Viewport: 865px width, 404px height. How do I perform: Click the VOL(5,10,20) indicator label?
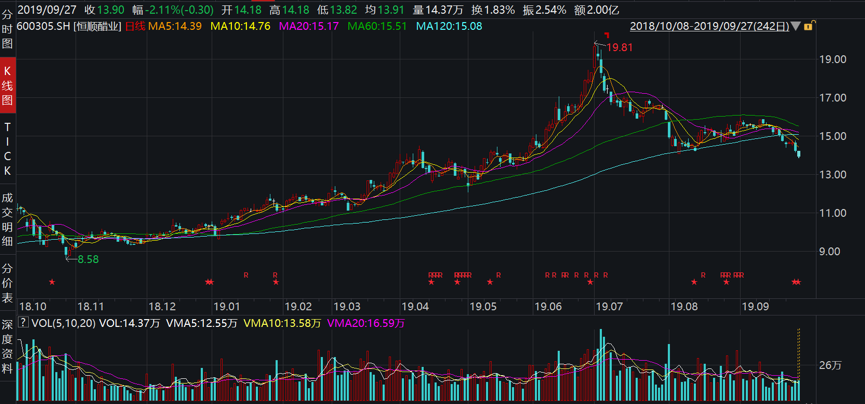pos(63,323)
